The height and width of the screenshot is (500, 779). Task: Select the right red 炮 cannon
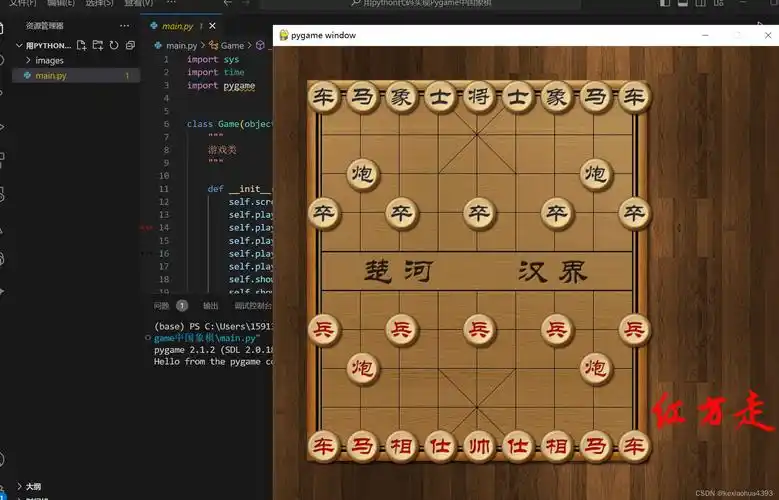[x=596, y=368]
